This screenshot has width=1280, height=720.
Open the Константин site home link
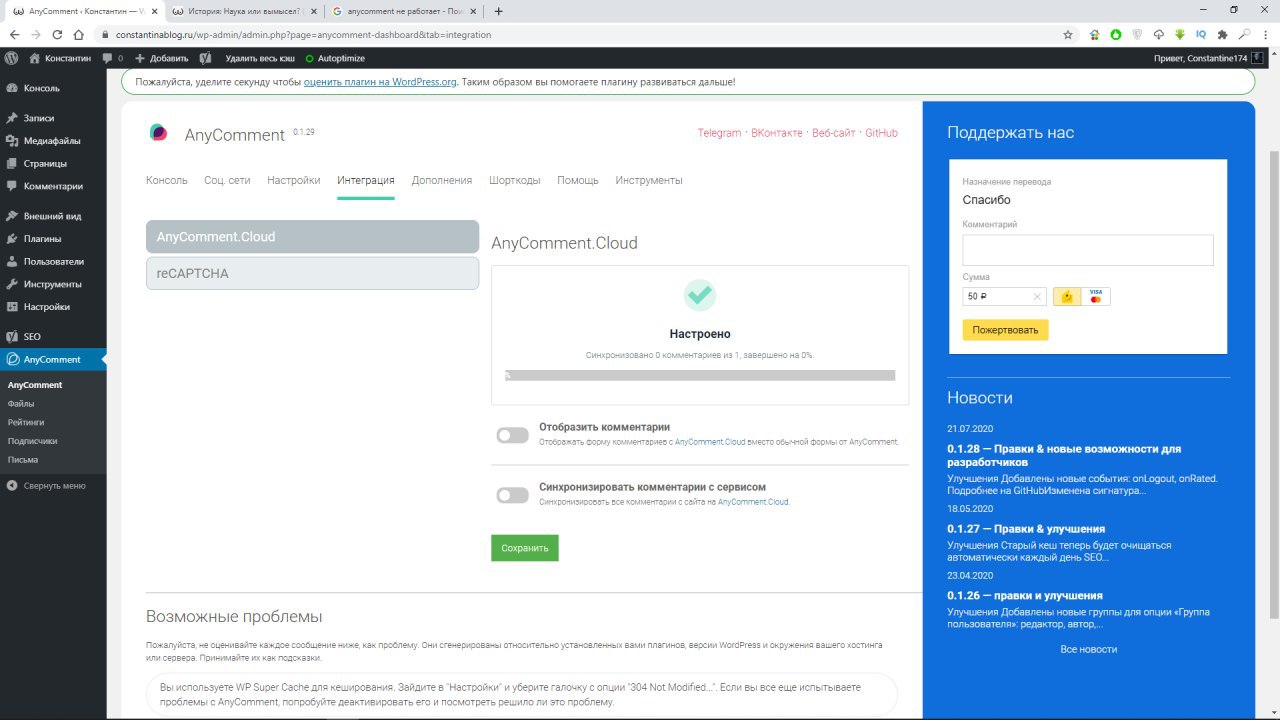click(60, 58)
